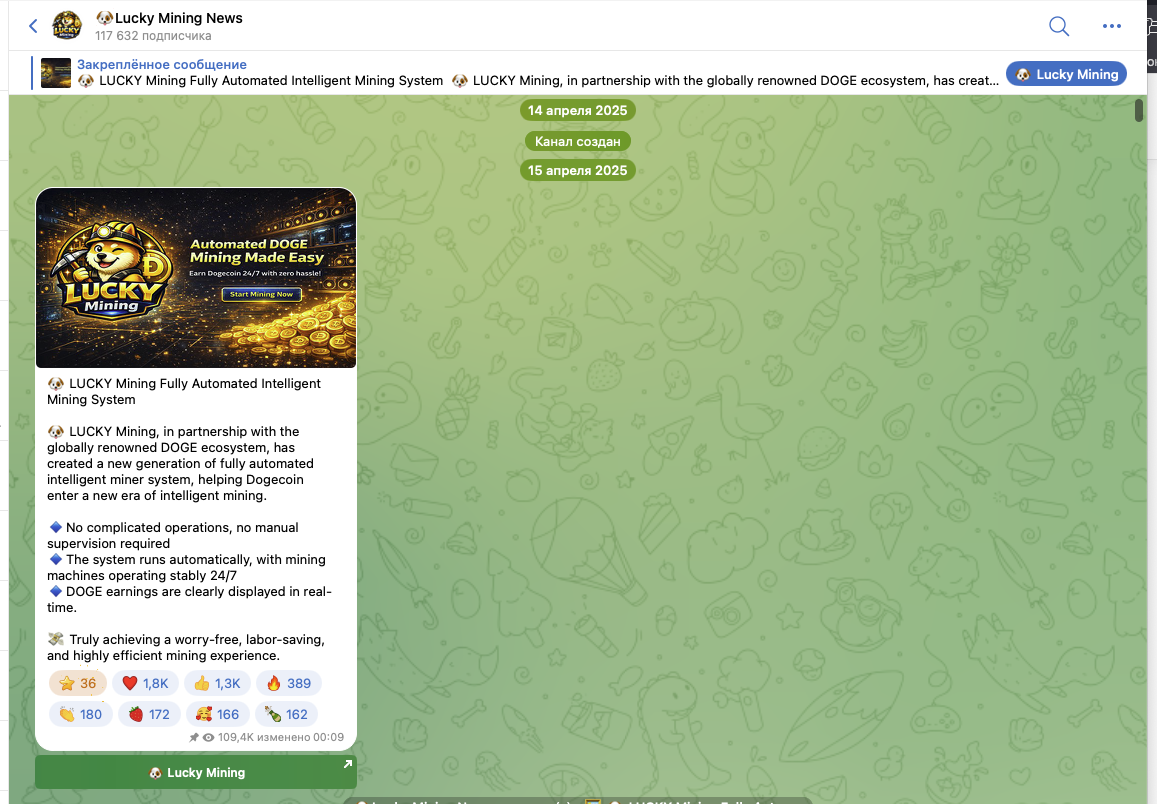Open Lucky Mining News channel avatar
The width and height of the screenshot is (1157, 804).
(x=67, y=26)
